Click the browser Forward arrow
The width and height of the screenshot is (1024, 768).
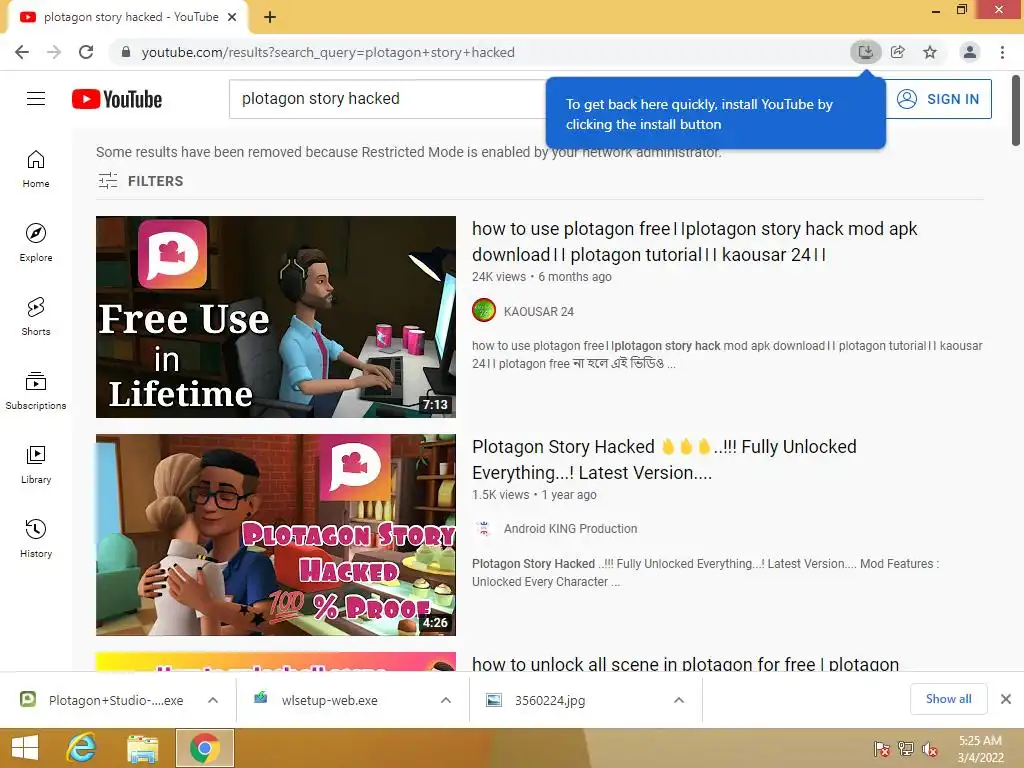pyautogui.click(x=54, y=52)
